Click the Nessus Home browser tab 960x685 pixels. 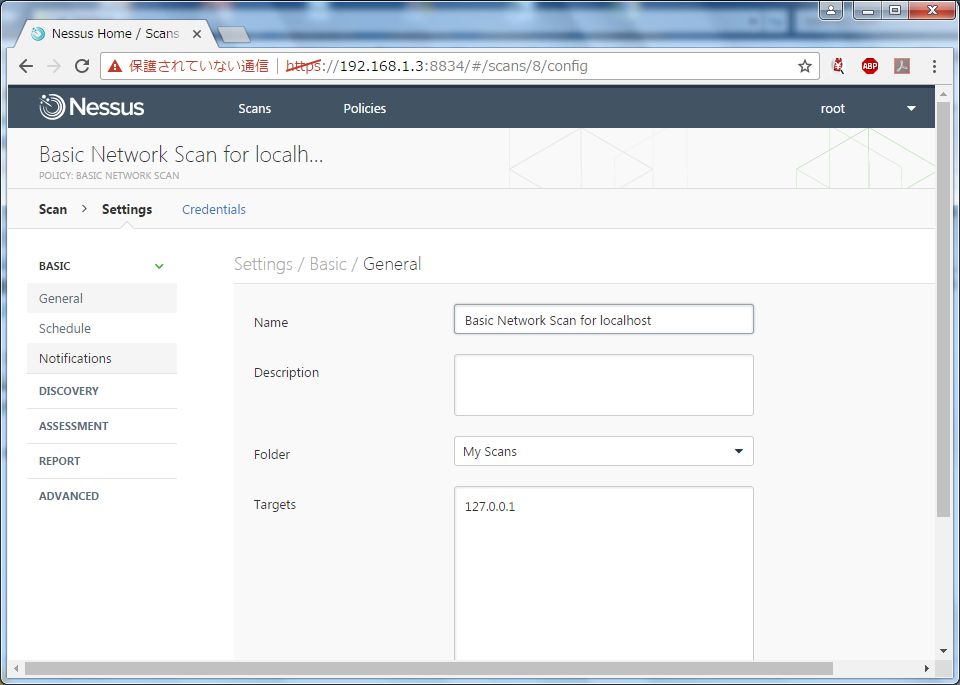116,34
